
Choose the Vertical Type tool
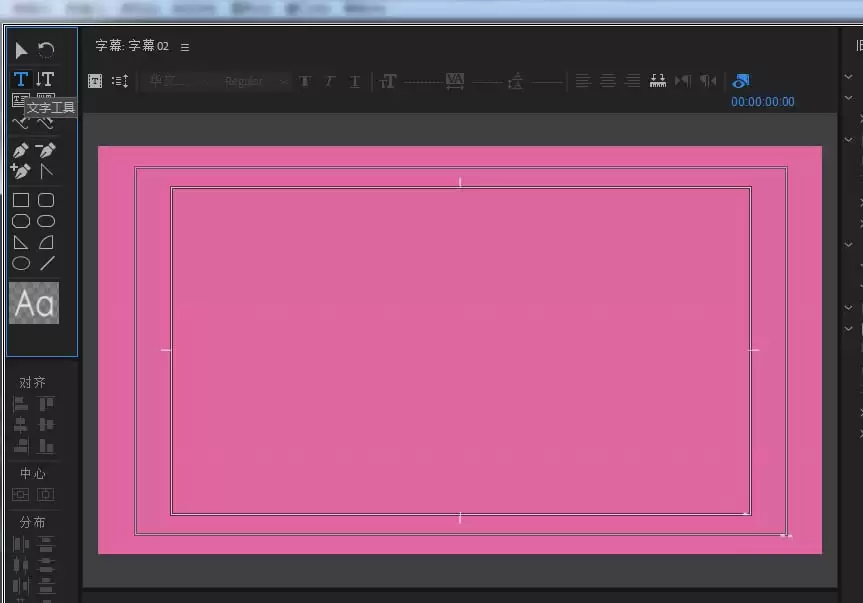point(45,79)
